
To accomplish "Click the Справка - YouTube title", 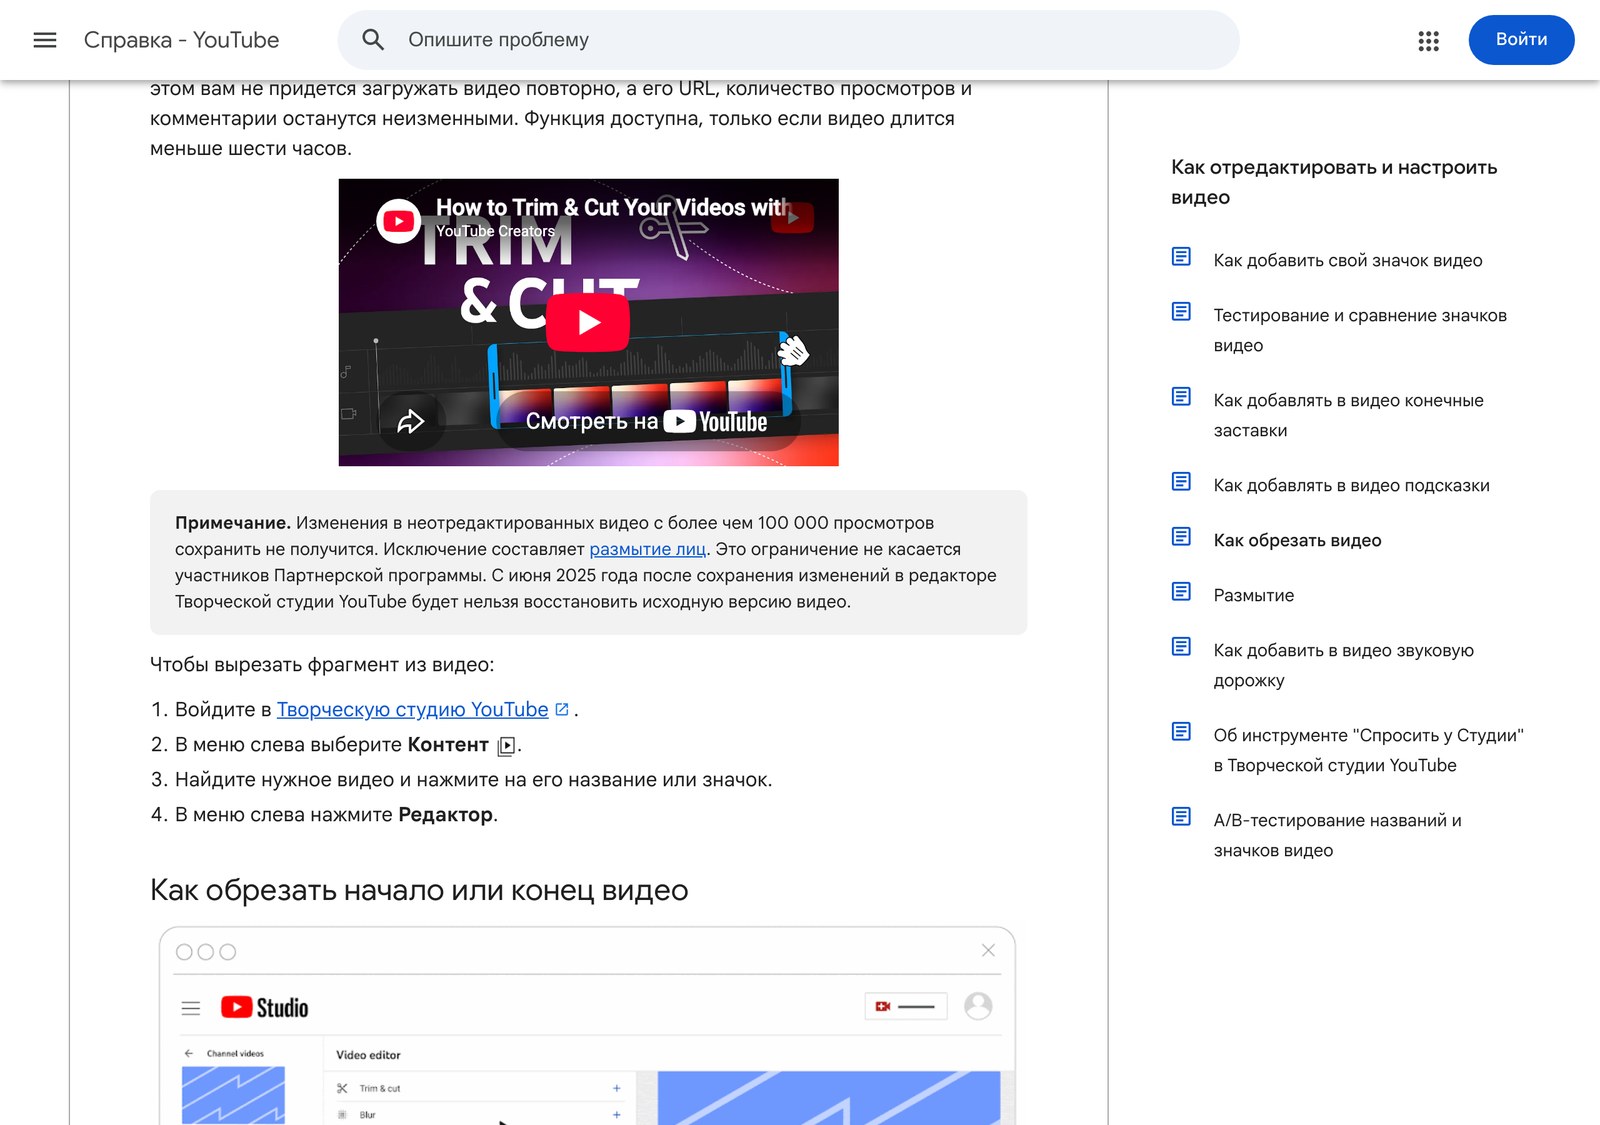I will click(x=181, y=40).
